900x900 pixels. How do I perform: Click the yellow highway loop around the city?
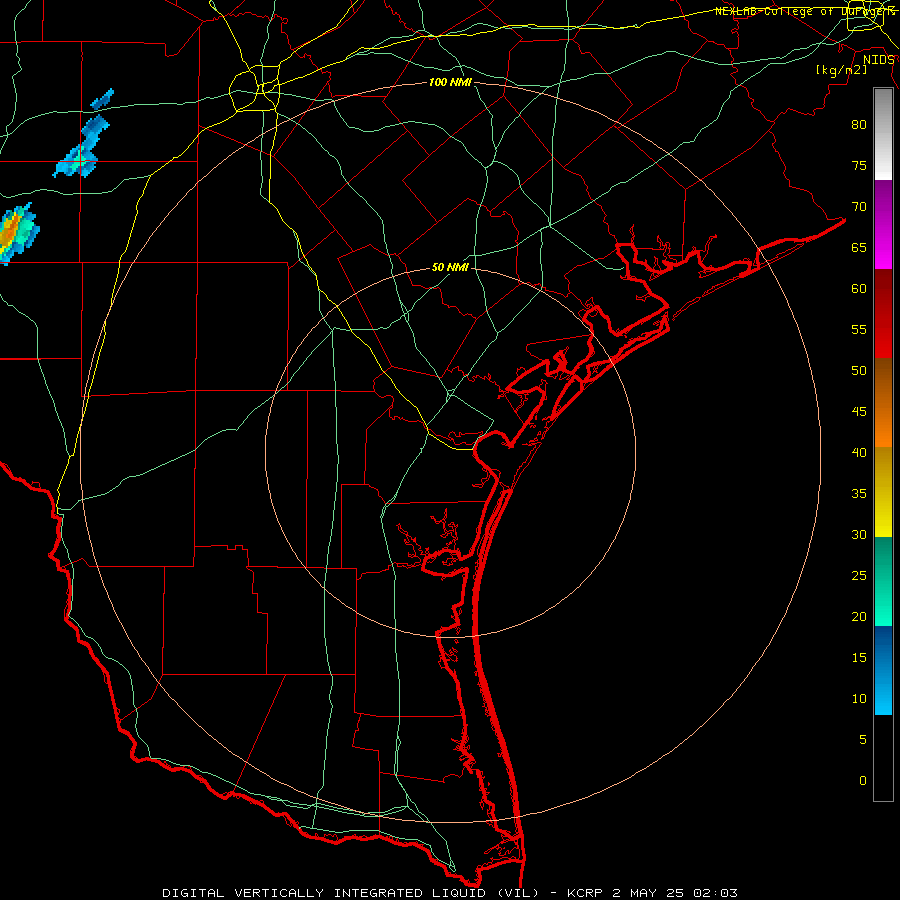(254, 88)
